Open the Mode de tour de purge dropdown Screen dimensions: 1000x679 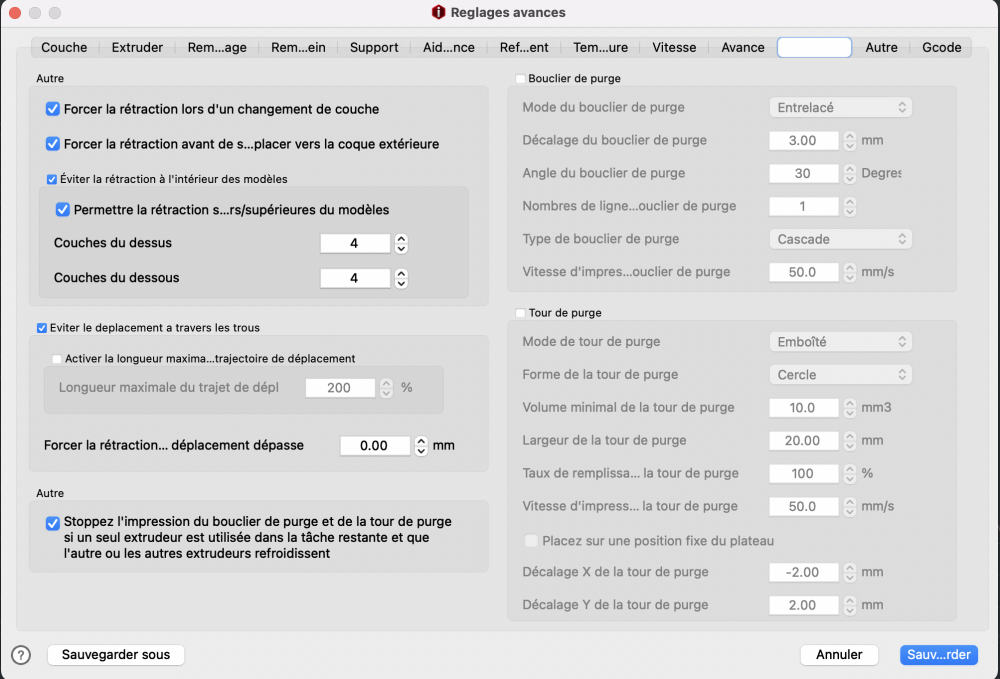pyautogui.click(x=841, y=342)
